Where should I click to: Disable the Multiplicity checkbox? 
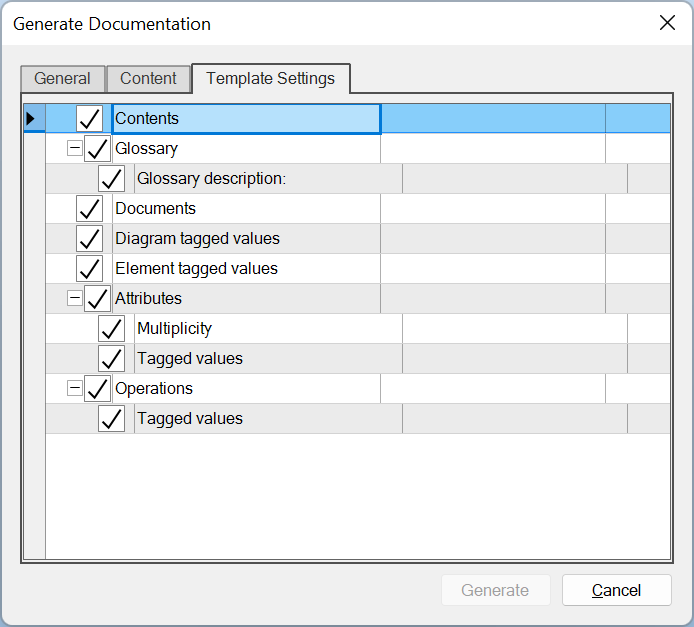111,329
